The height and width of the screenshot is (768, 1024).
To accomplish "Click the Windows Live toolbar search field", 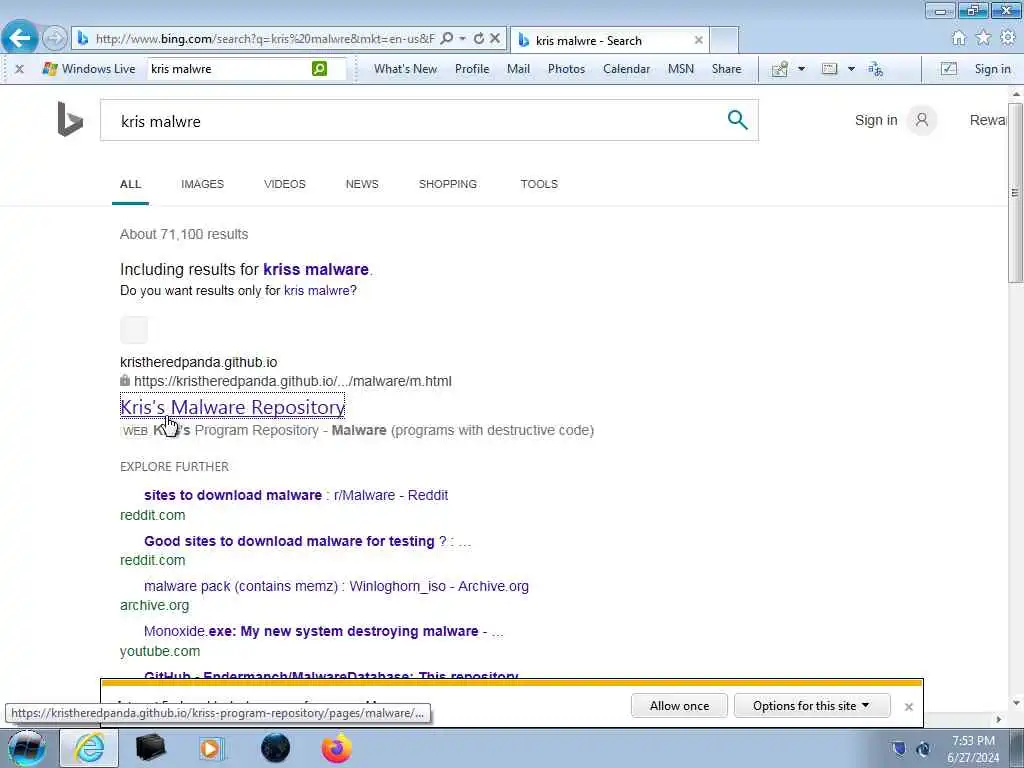I will tap(229, 69).
